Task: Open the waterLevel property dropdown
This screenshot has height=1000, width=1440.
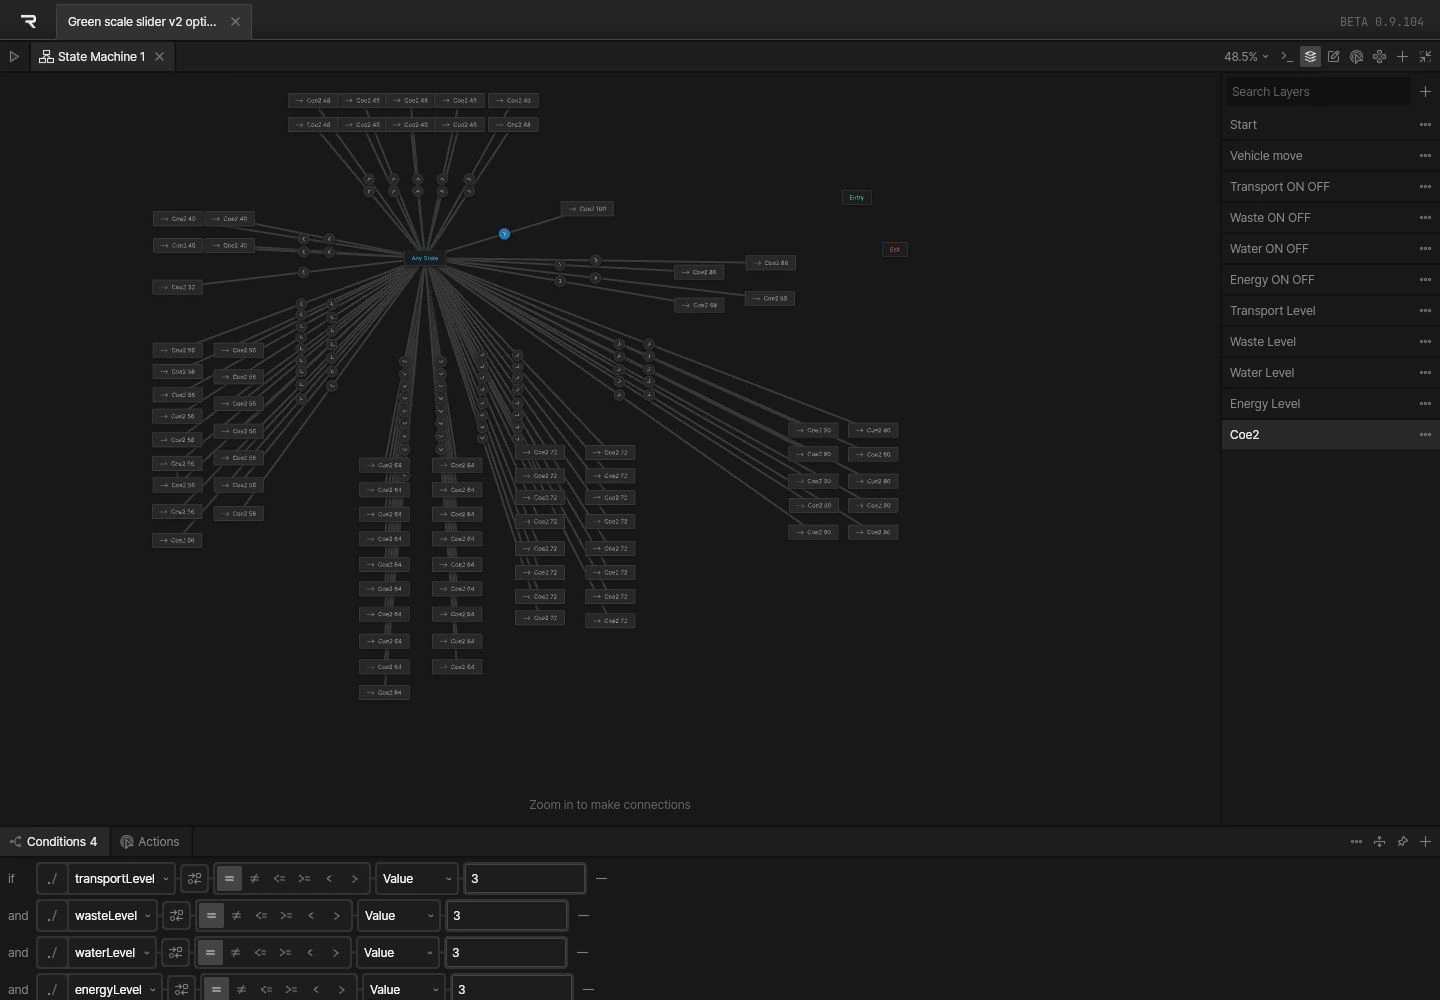Action: click(x=112, y=953)
